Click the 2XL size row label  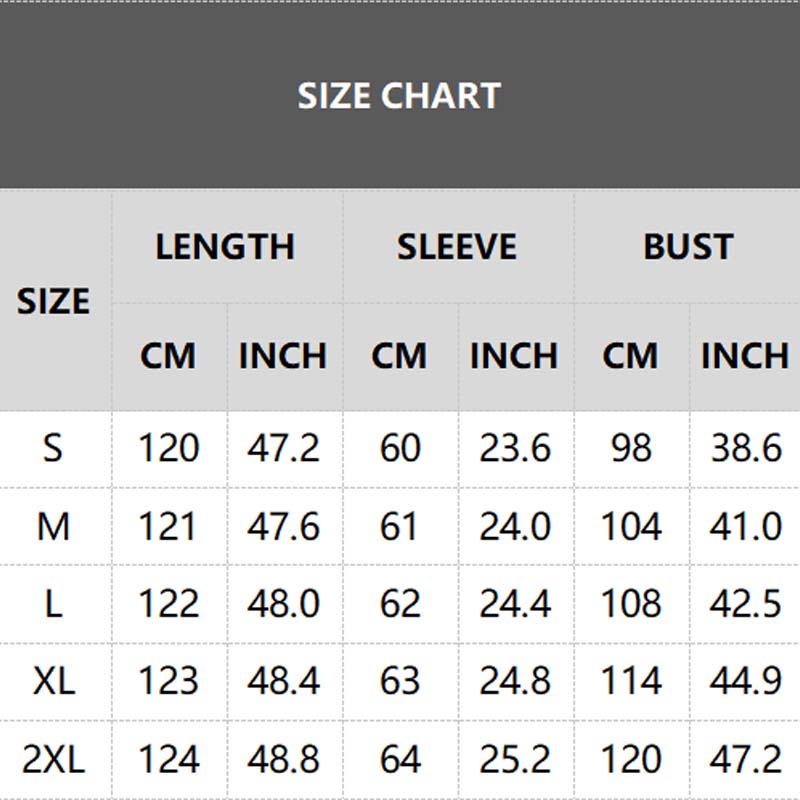[x=53, y=760]
